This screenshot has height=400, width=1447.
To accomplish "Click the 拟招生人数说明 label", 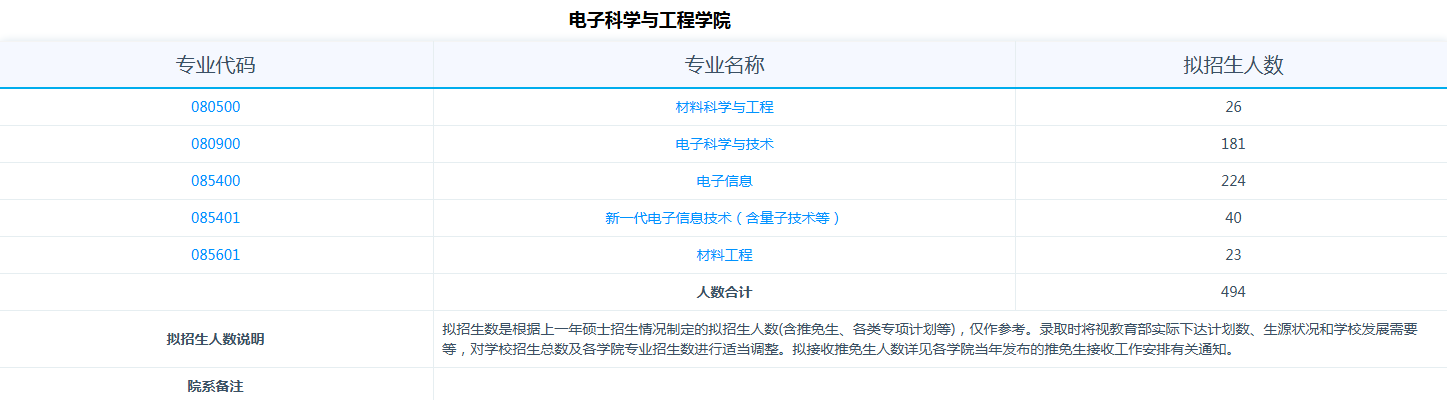I will (x=216, y=339).
